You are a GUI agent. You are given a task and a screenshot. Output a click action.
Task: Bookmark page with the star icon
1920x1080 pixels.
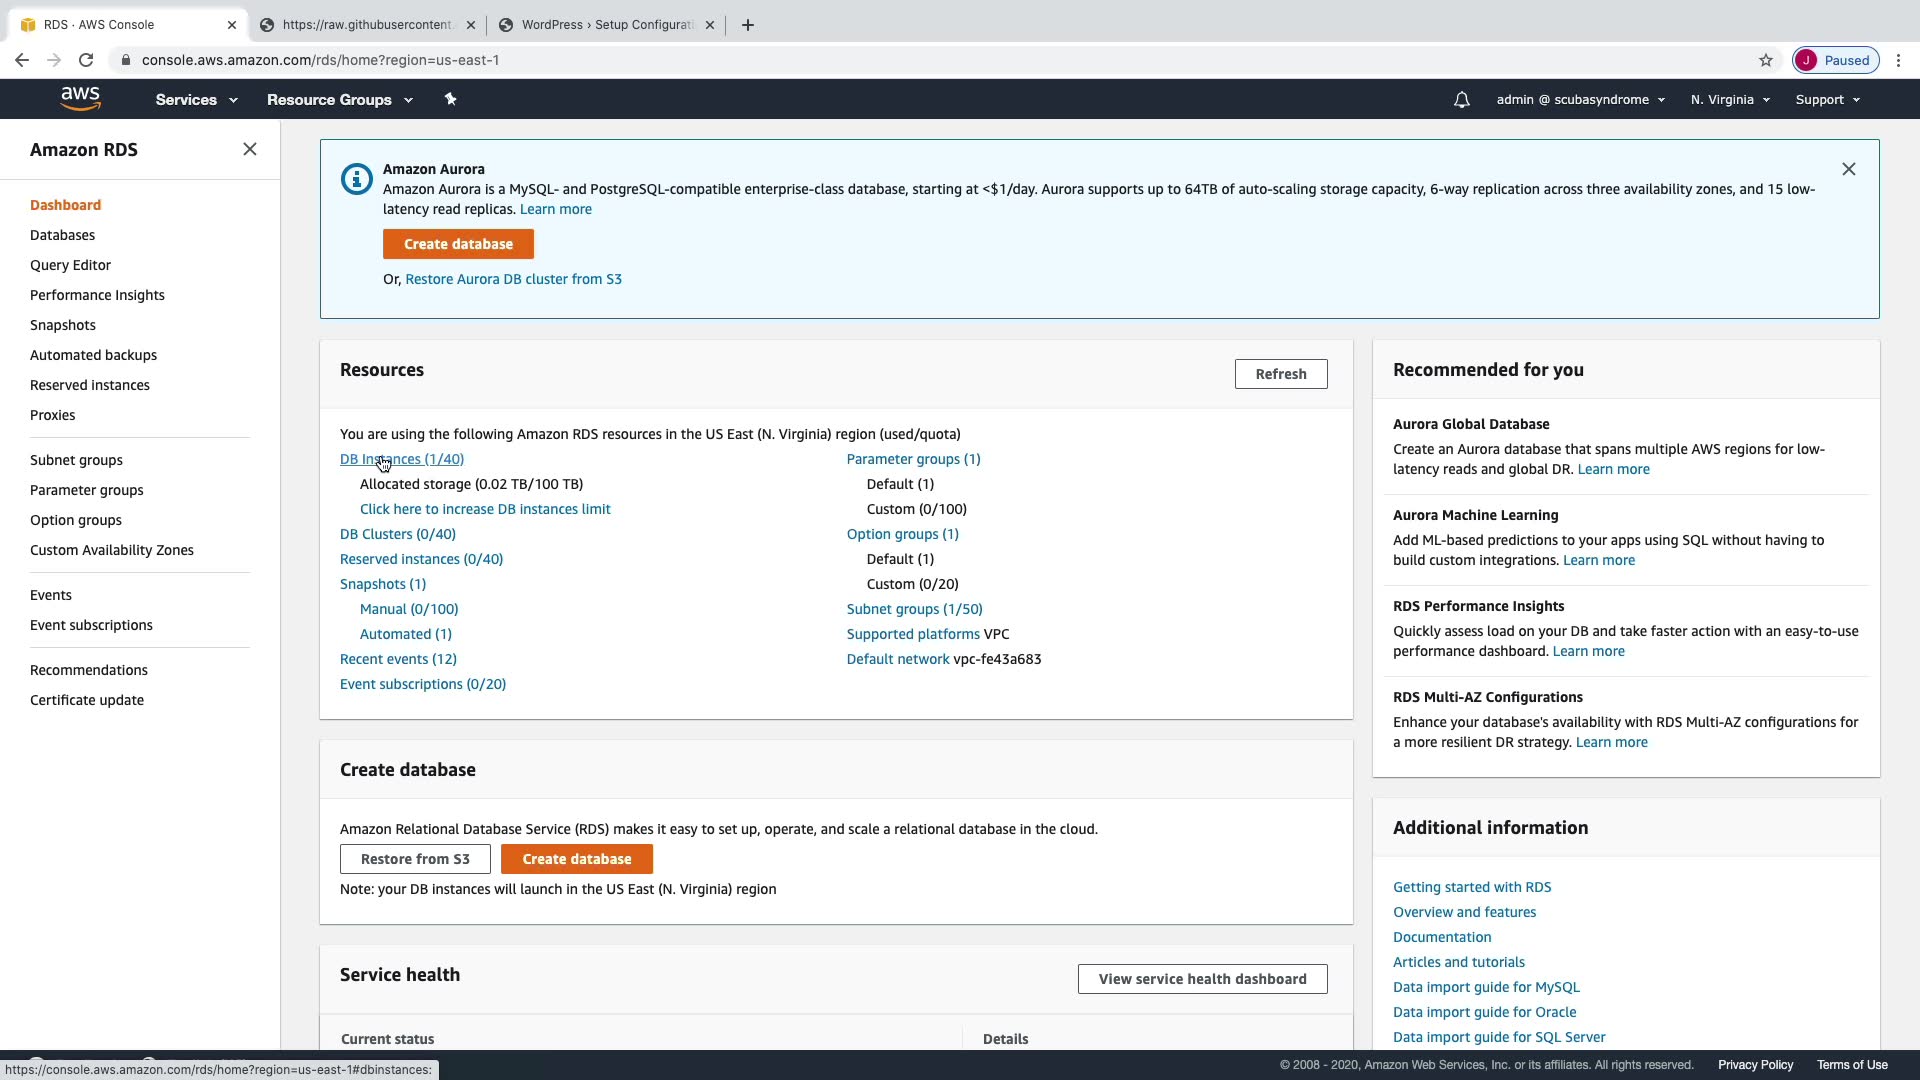(1766, 60)
